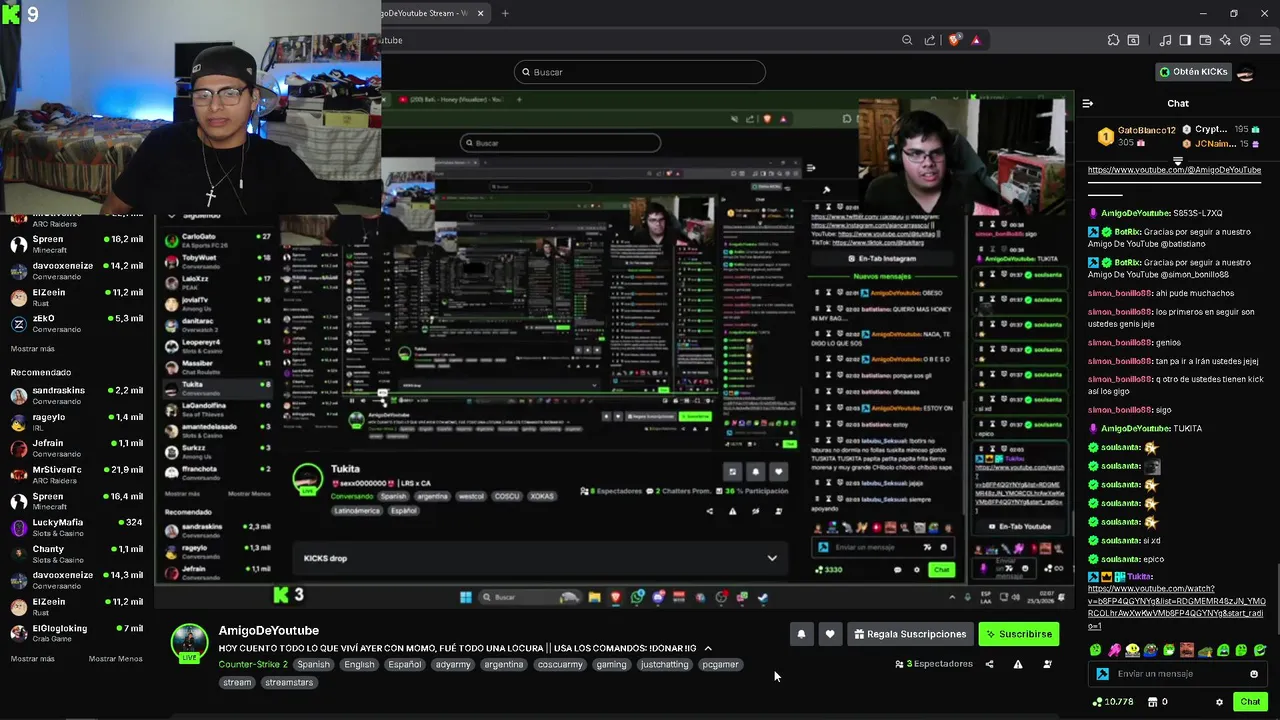Expand the KICKS drop panel chevron
The image size is (1280, 720).
point(772,558)
